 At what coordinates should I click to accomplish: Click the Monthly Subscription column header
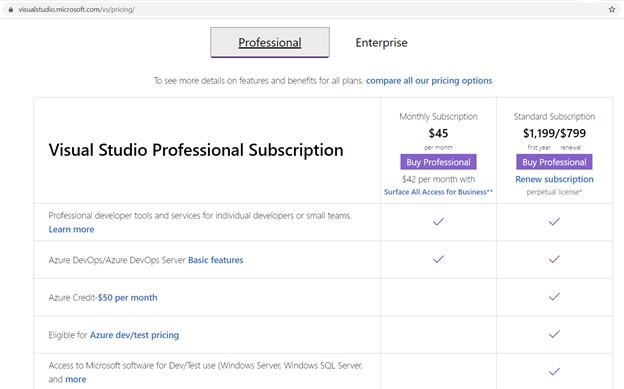438,117
